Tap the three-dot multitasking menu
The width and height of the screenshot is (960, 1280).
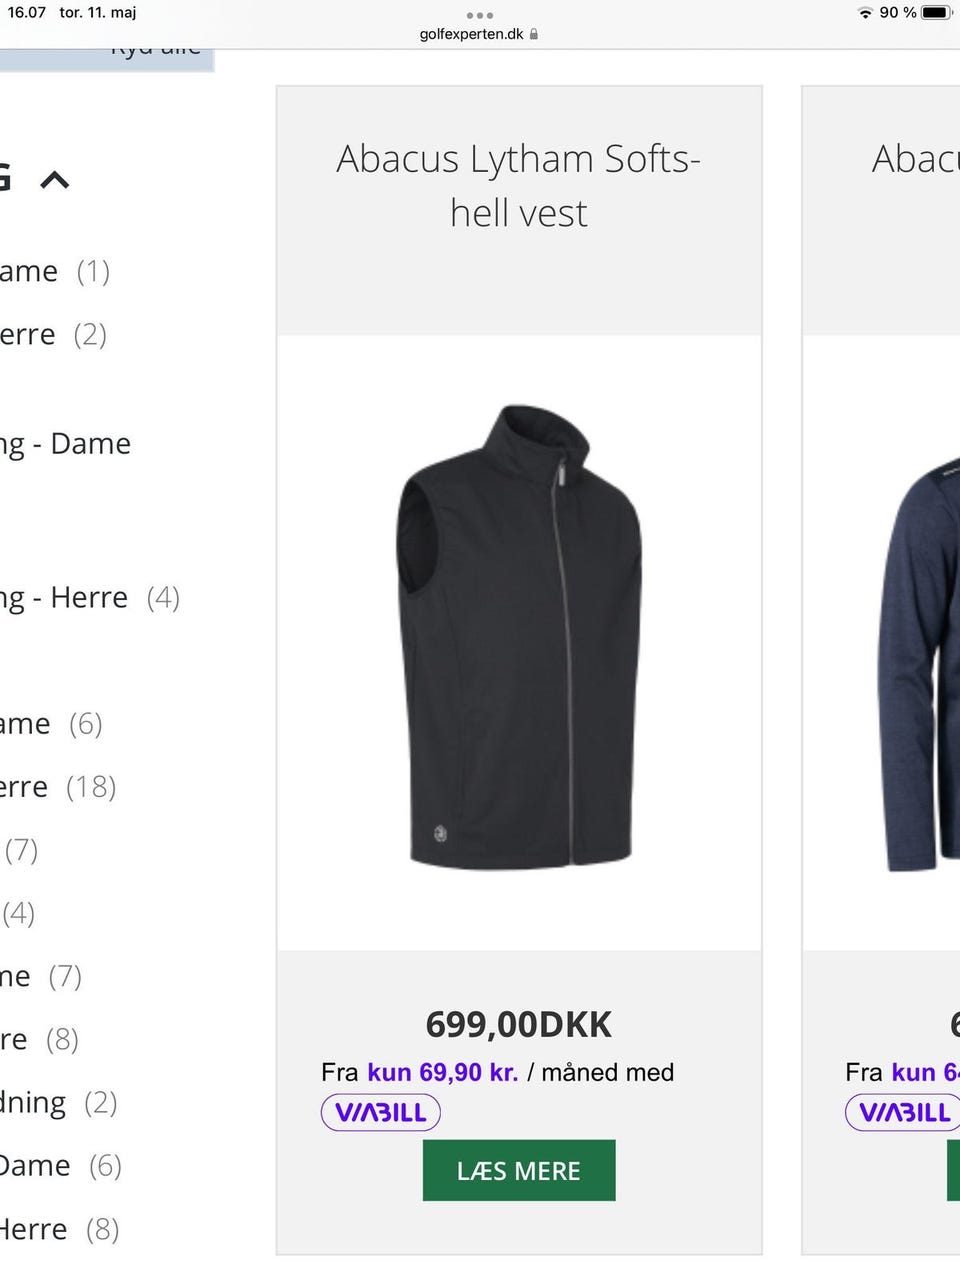pos(479,15)
